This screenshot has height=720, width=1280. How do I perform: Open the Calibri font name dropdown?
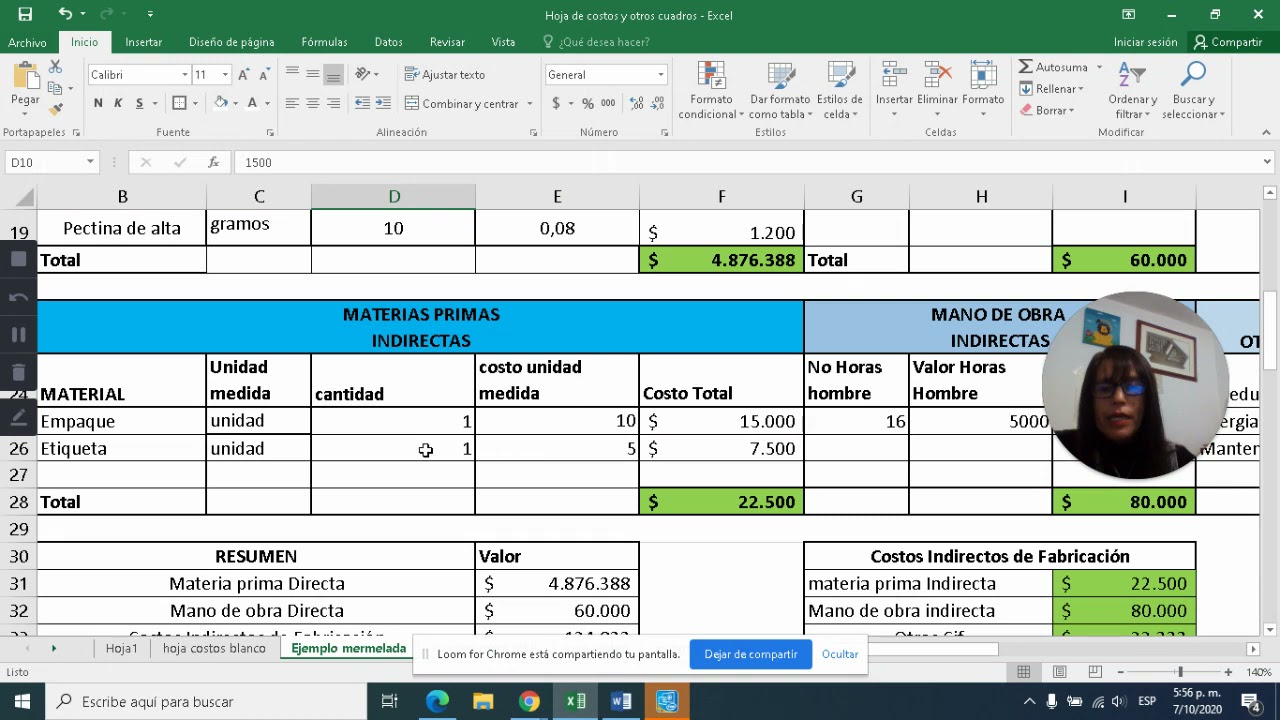pyautogui.click(x=185, y=75)
